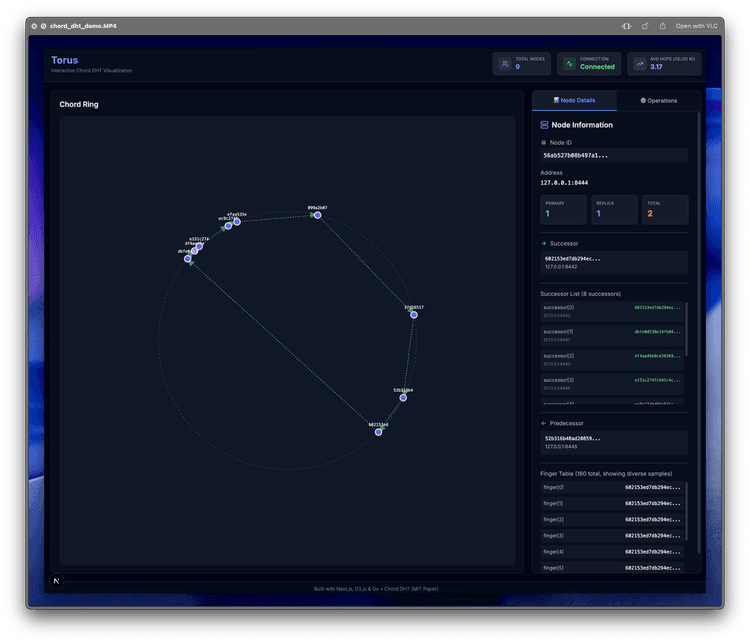This screenshot has height=643, width=750.
Task: Click the Node Information server icon
Action: point(544,125)
